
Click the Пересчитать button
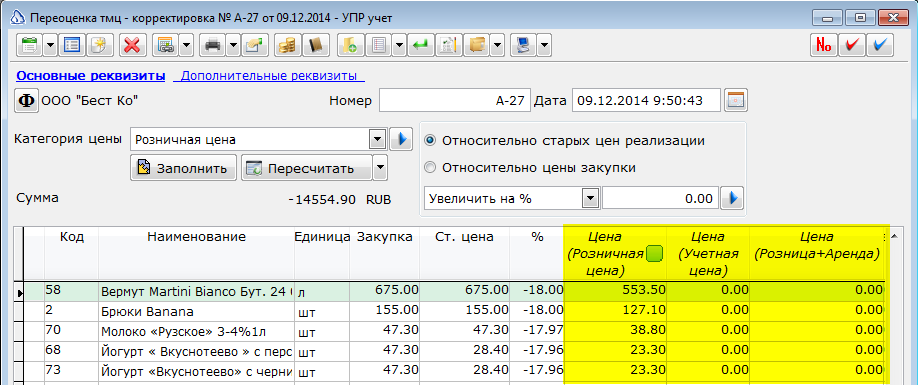307,169
